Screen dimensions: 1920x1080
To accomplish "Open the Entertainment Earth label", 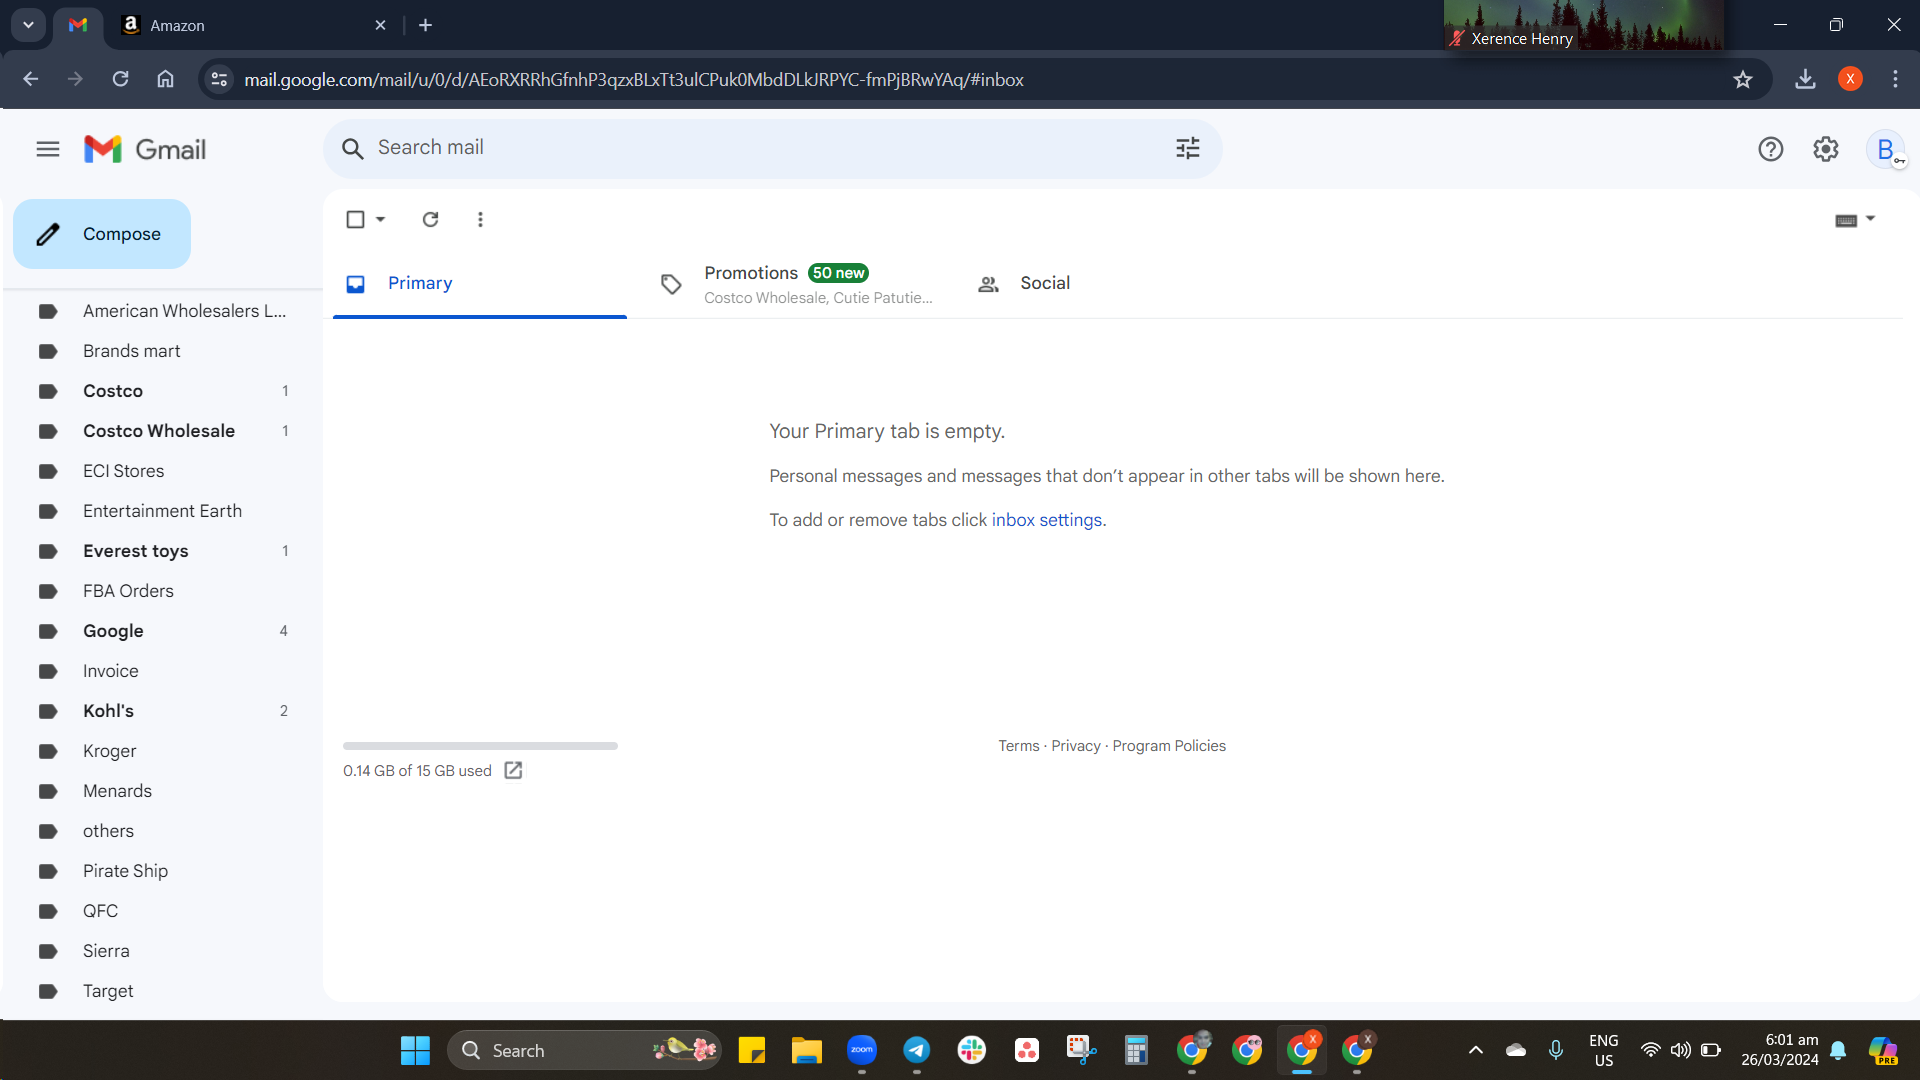I will 163,511.
